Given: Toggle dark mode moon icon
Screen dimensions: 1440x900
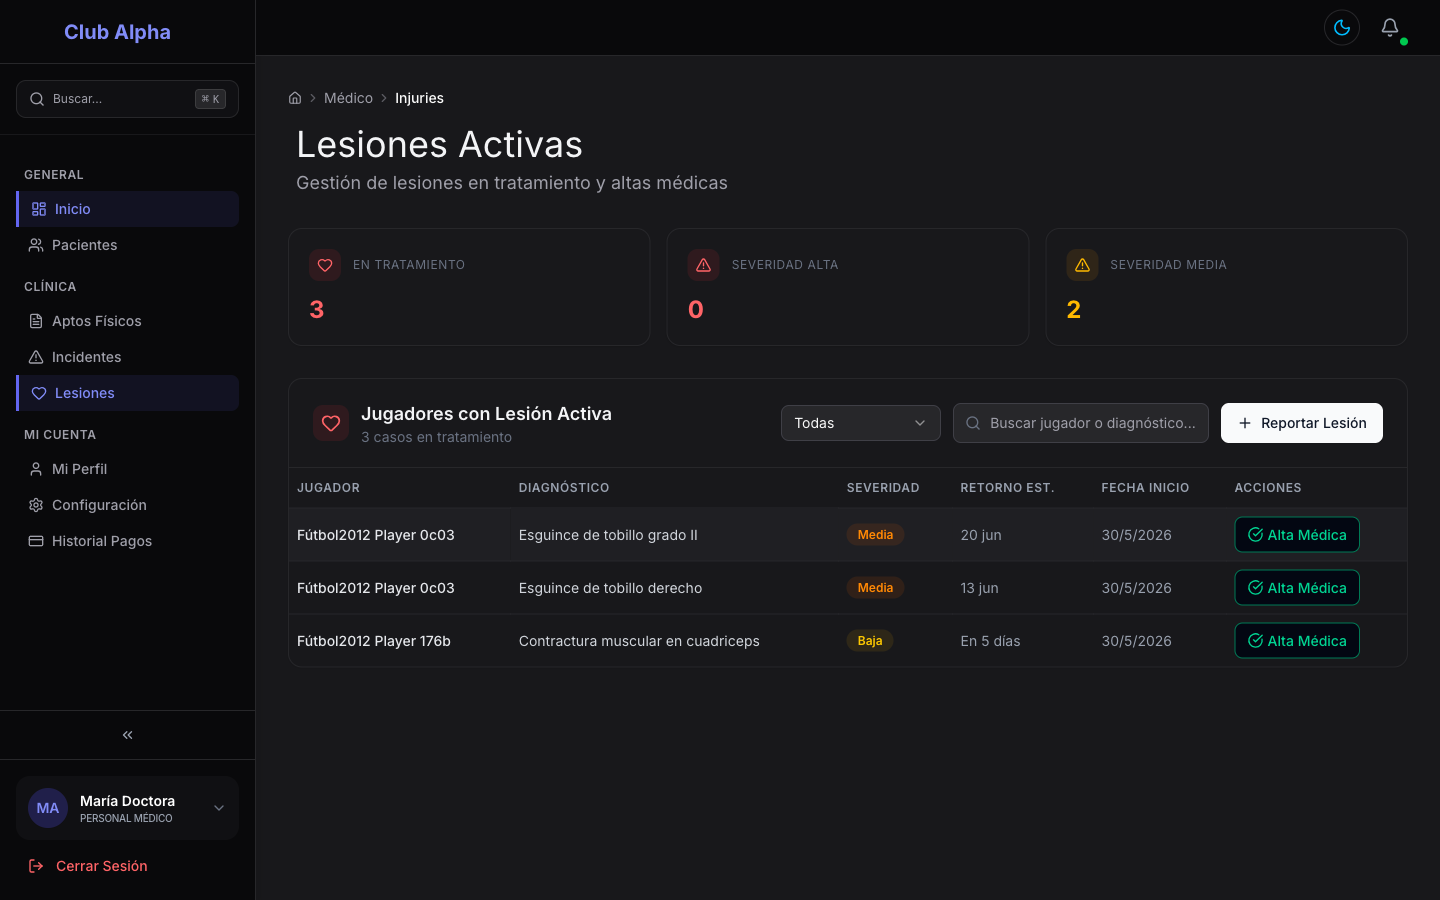Looking at the screenshot, I should point(1342,28).
